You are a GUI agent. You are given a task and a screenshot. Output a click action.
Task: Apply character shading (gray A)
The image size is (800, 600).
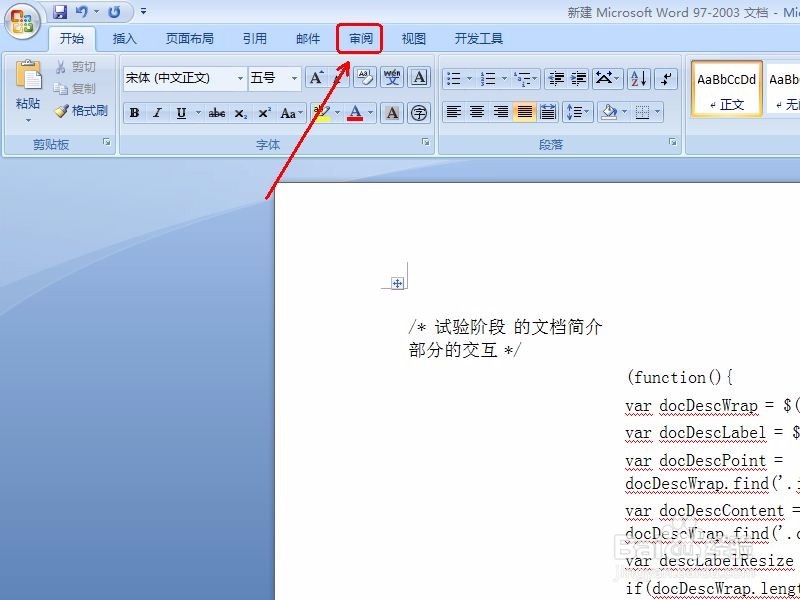(x=392, y=113)
